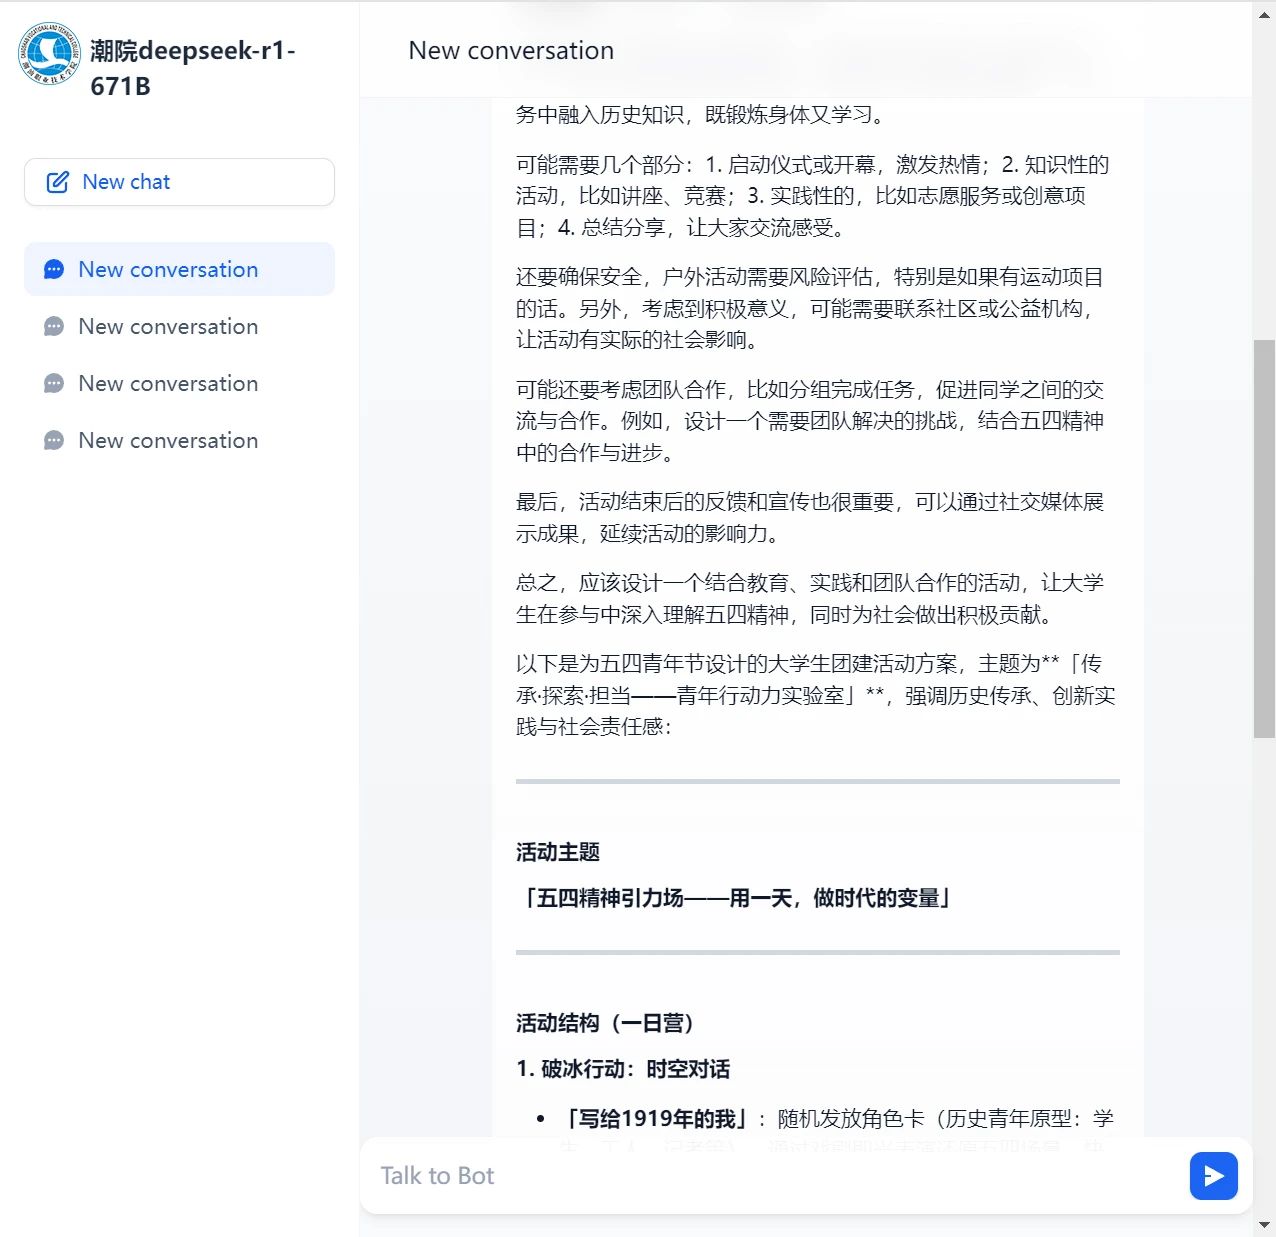
Task: Click the vertical scrollbar thumb
Action: click(1265, 540)
